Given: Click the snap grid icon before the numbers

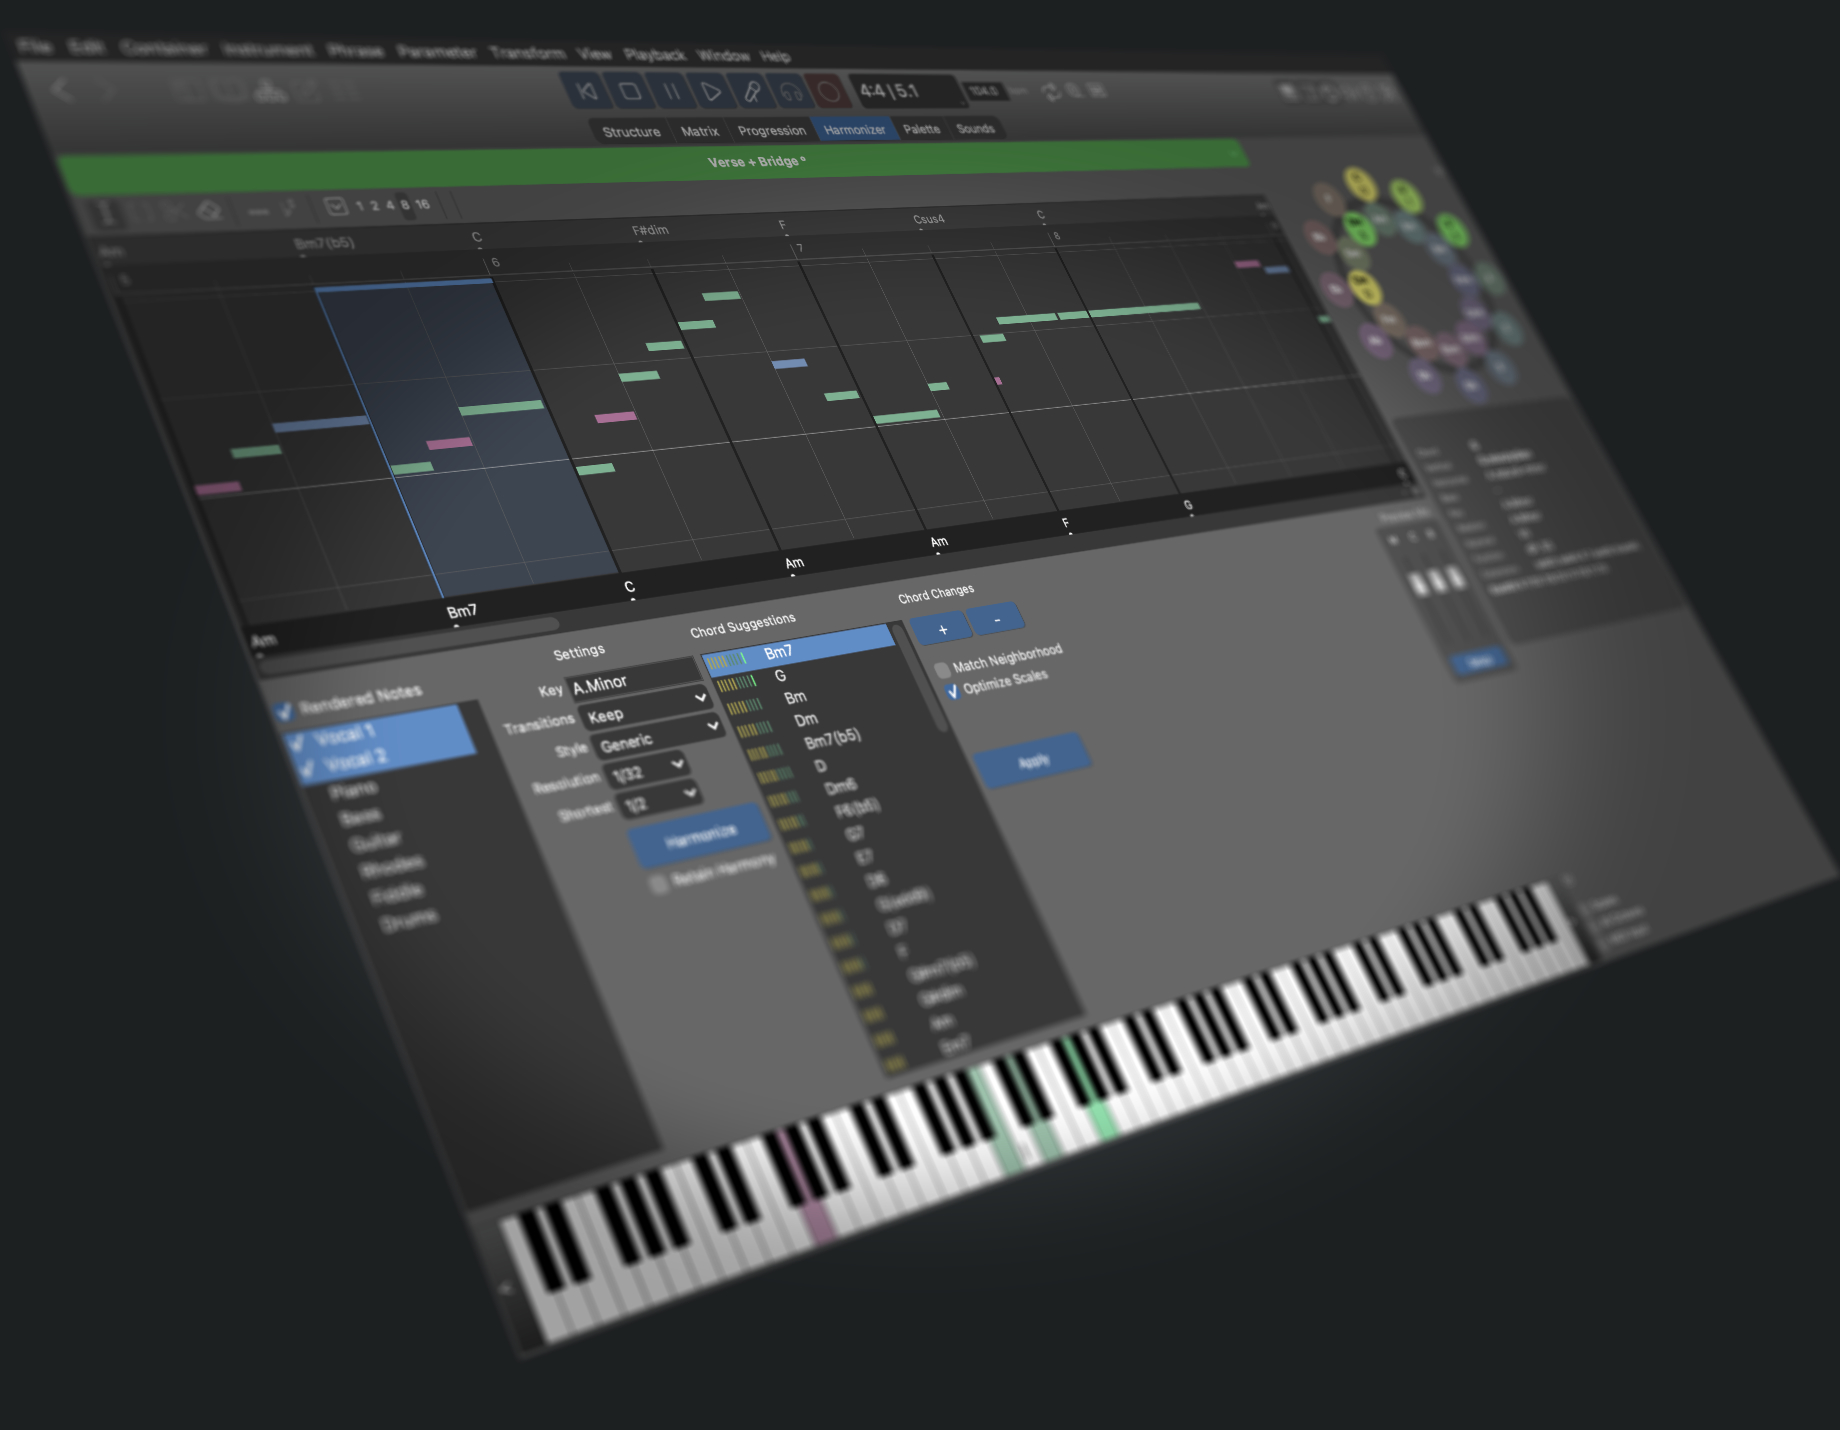Looking at the screenshot, I should click(335, 207).
